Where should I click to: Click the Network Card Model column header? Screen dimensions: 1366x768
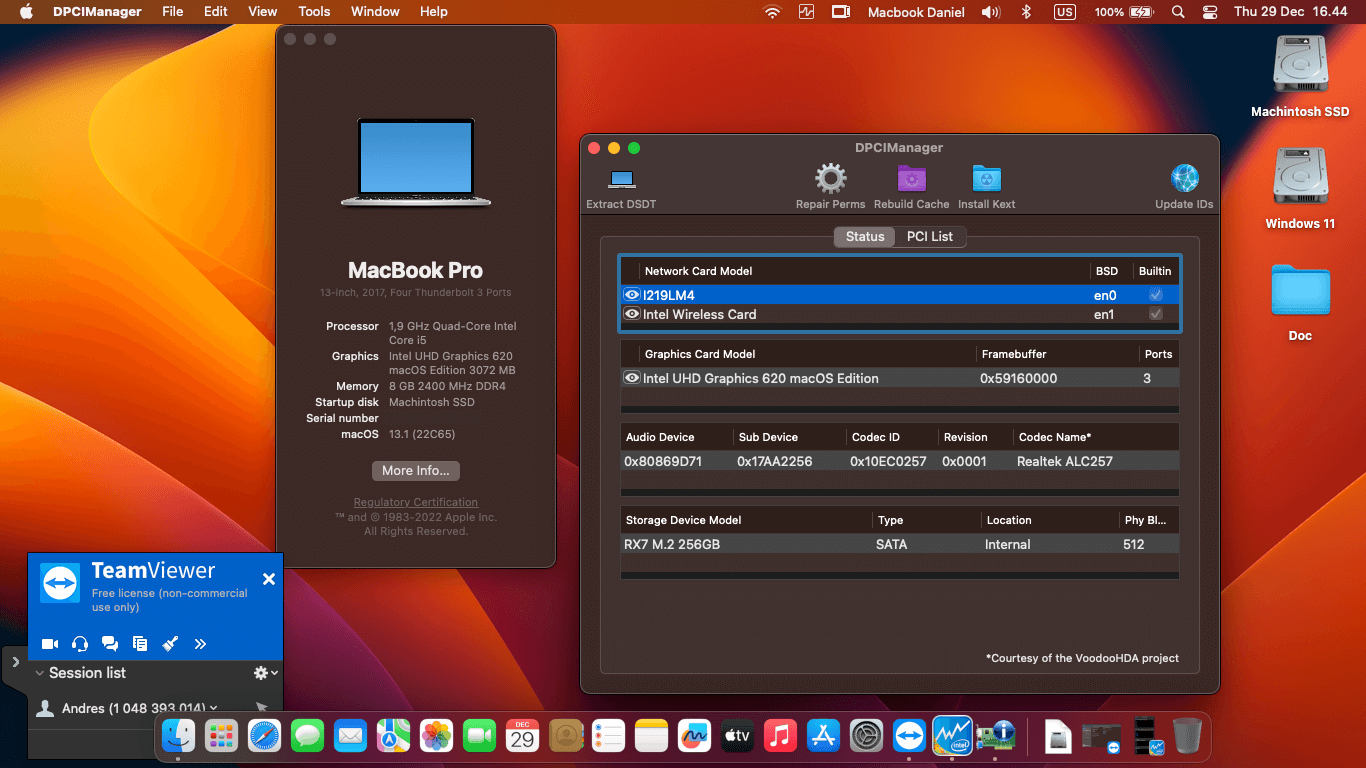coord(698,271)
